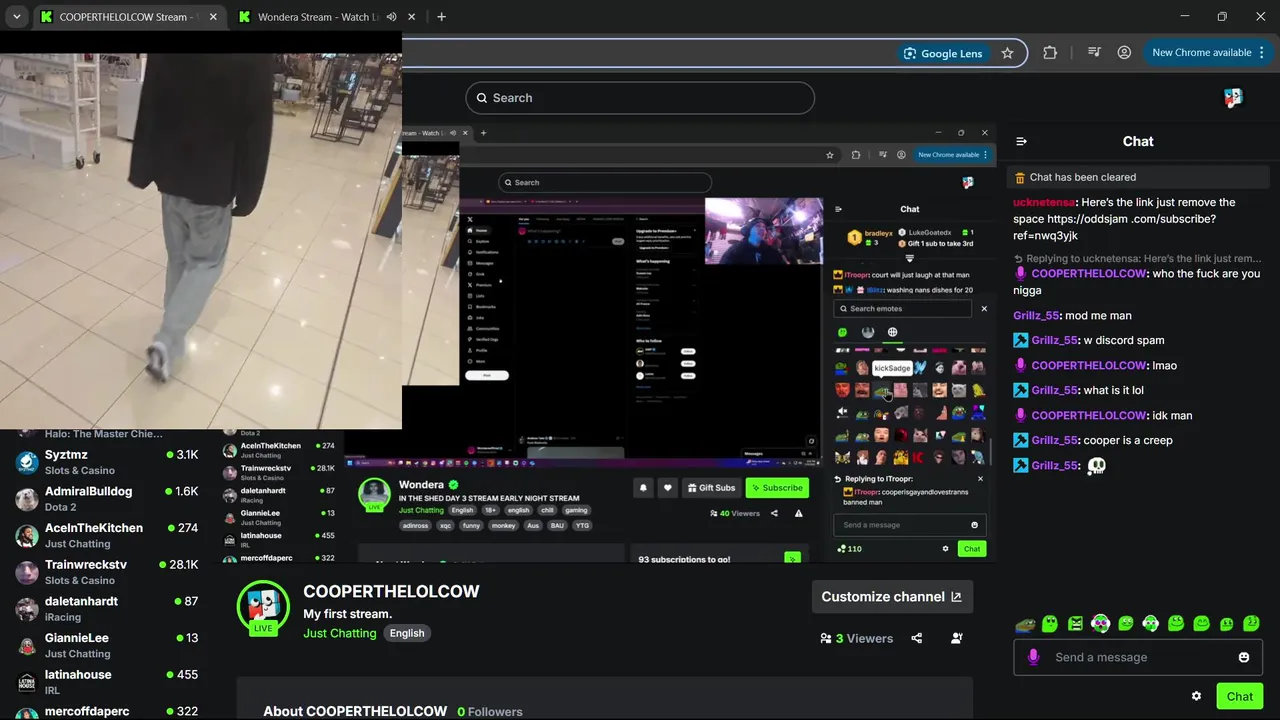Image resolution: width=1280 pixels, height=720 pixels.
Task: Open the user avatar menu at top right
Action: (1233, 98)
